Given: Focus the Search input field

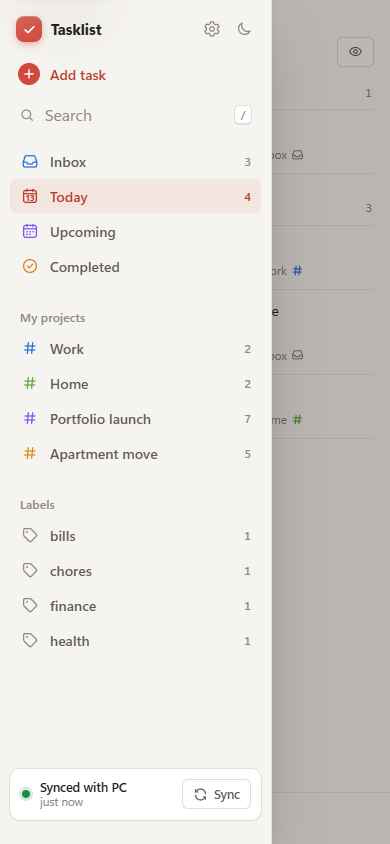Looking at the screenshot, I should (136, 115).
